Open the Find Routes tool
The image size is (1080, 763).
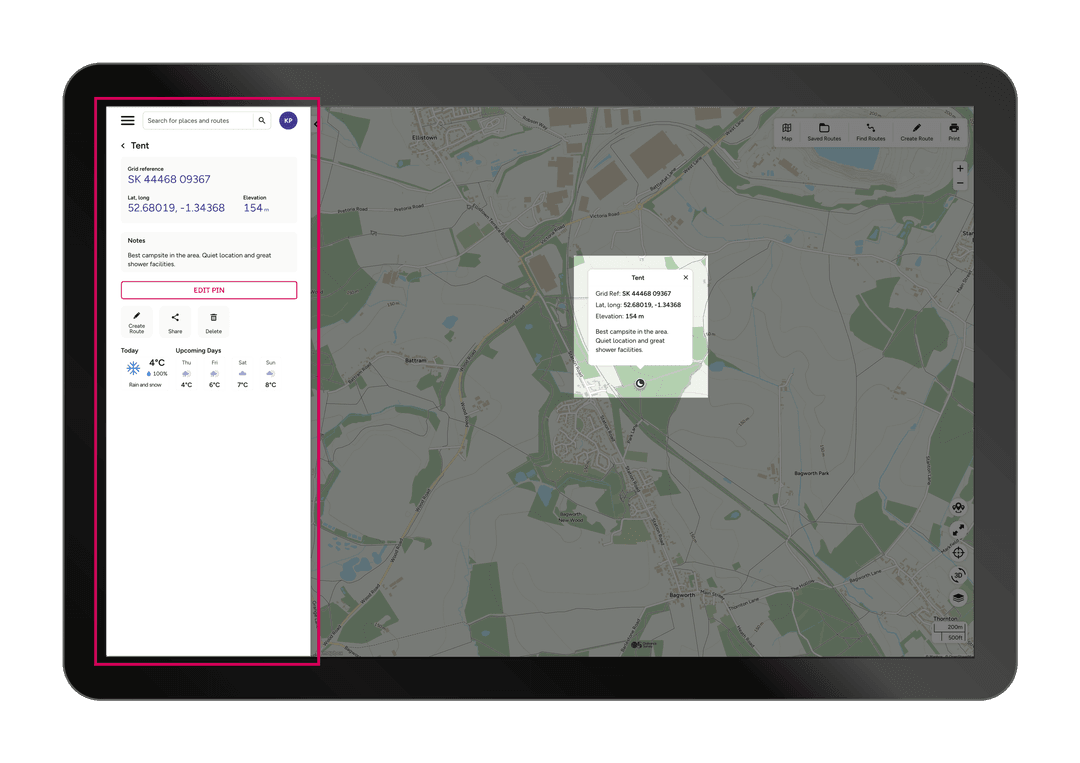click(870, 129)
